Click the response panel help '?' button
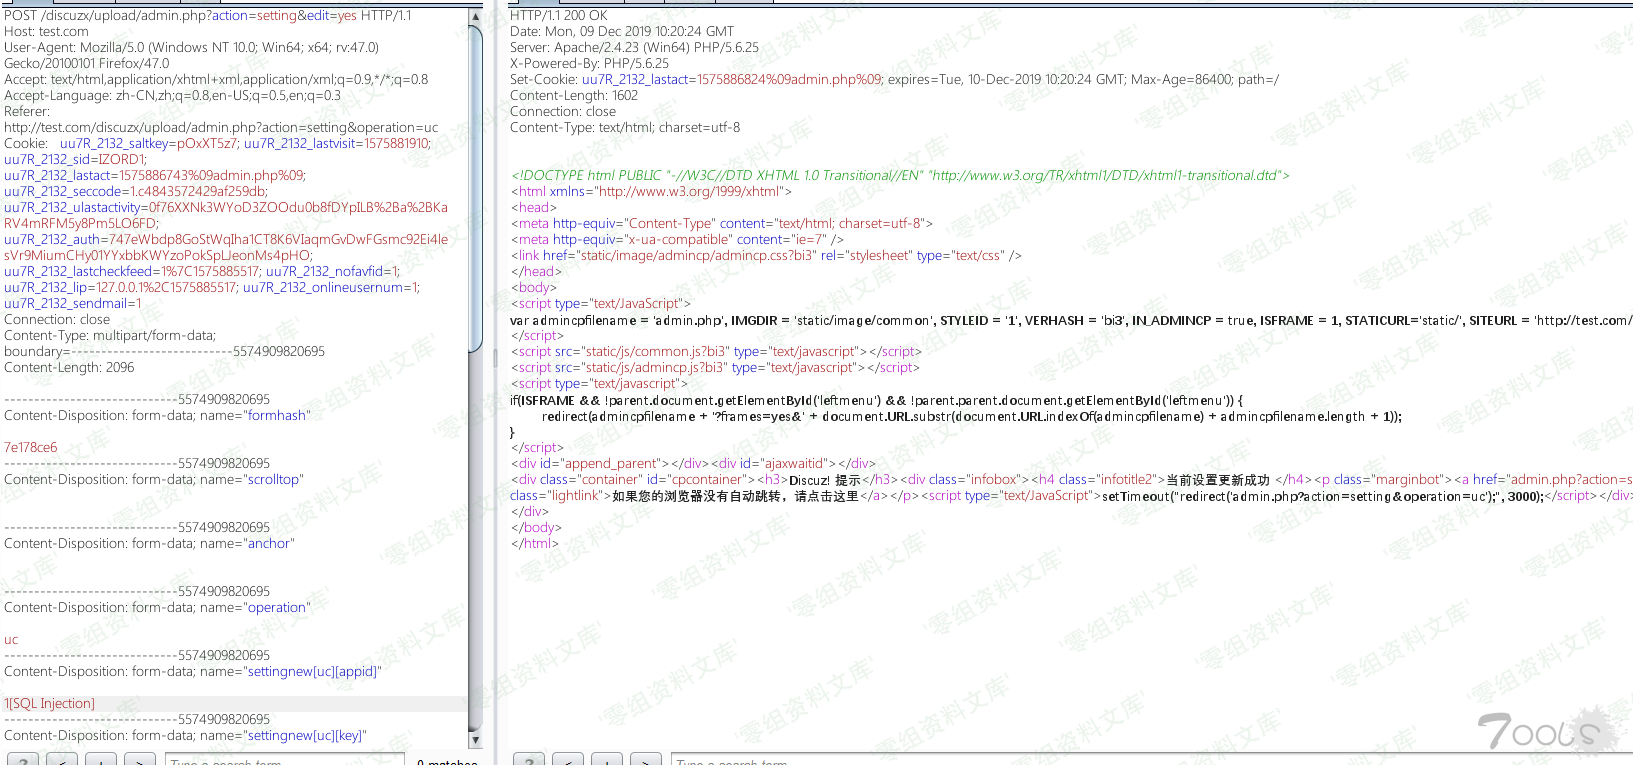1633x765 pixels. click(529, 760)
